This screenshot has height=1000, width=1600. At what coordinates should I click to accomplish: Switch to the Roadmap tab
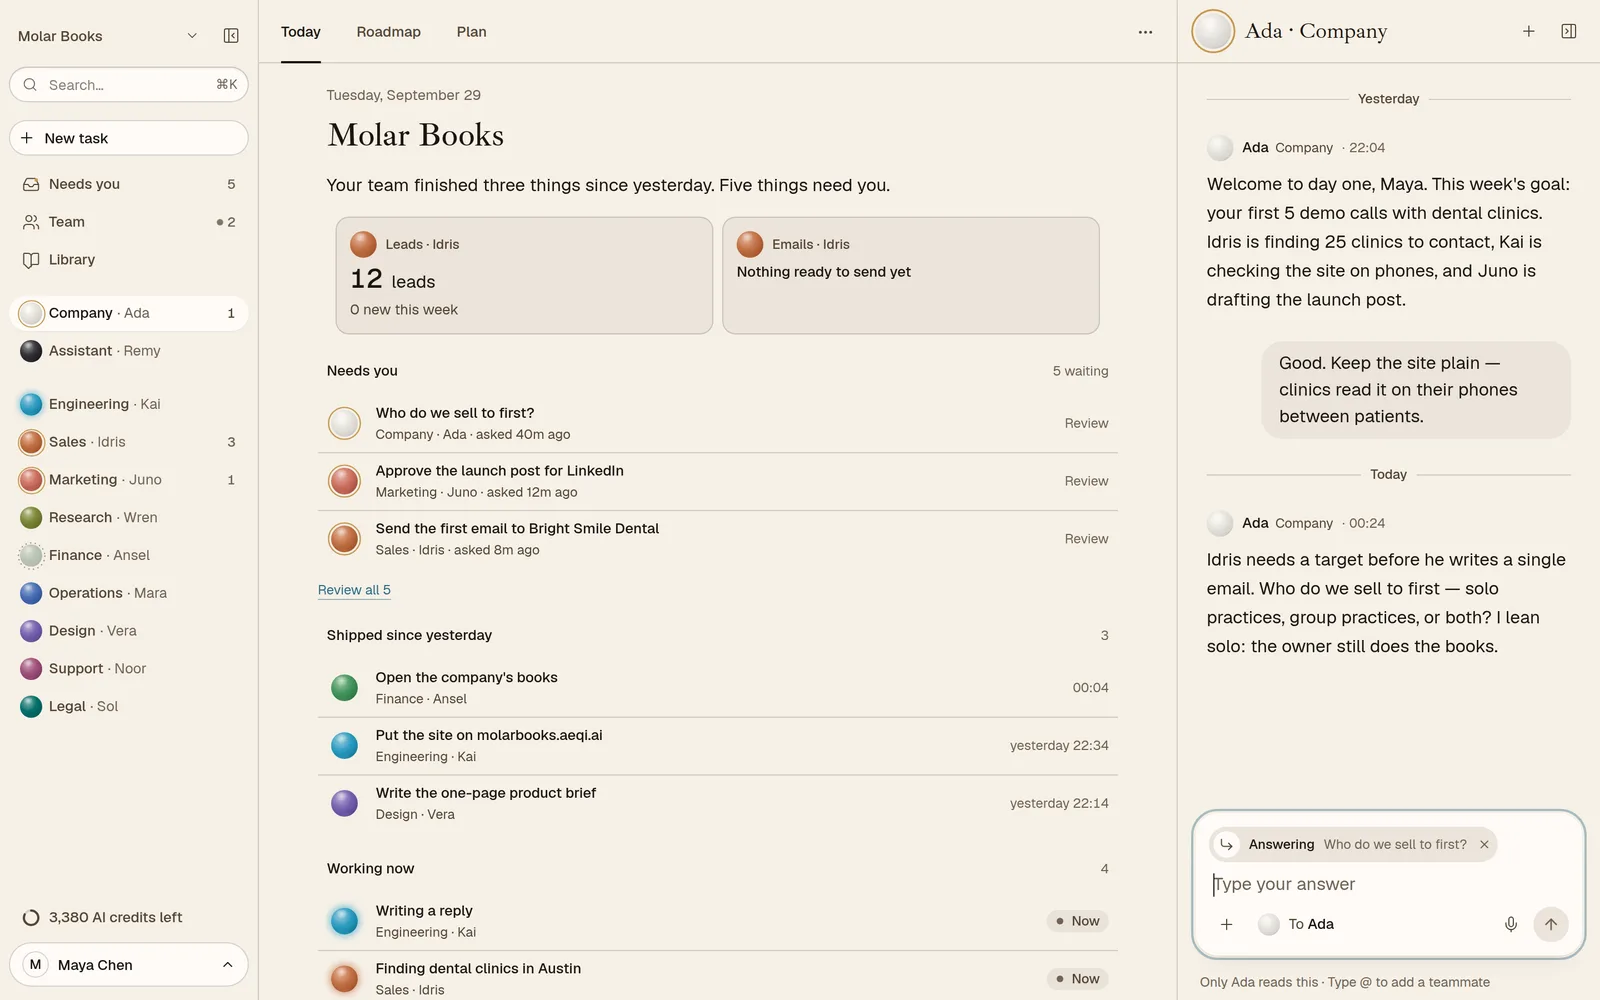[x=389, y=32]
